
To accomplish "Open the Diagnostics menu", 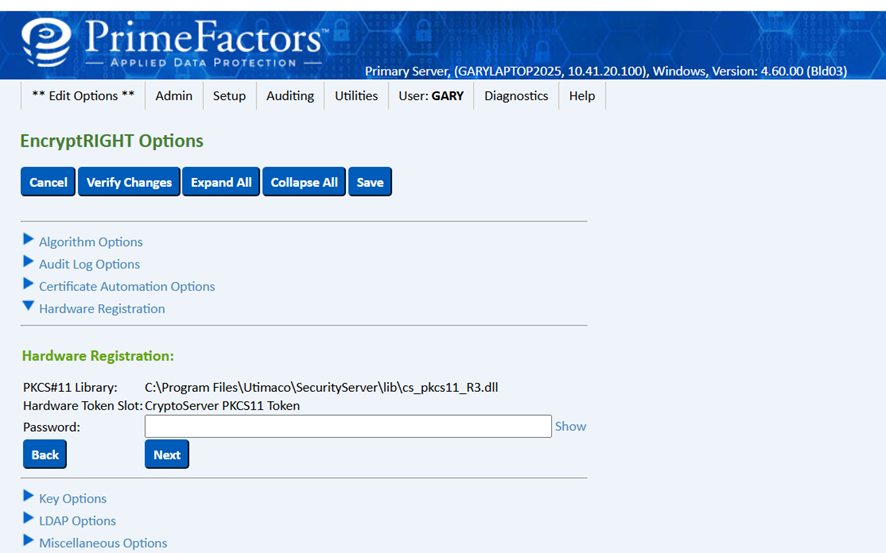I will [x=516, y=96].
